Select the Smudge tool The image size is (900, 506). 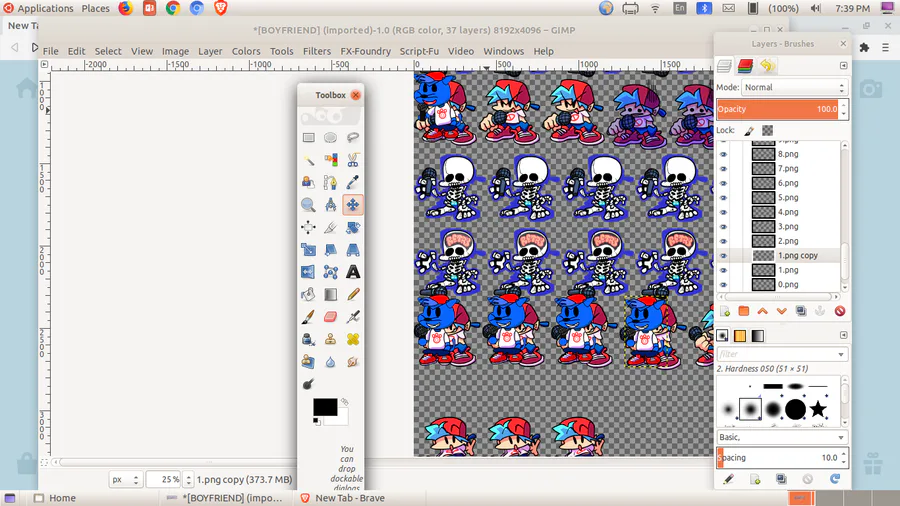tap(352, 361)
